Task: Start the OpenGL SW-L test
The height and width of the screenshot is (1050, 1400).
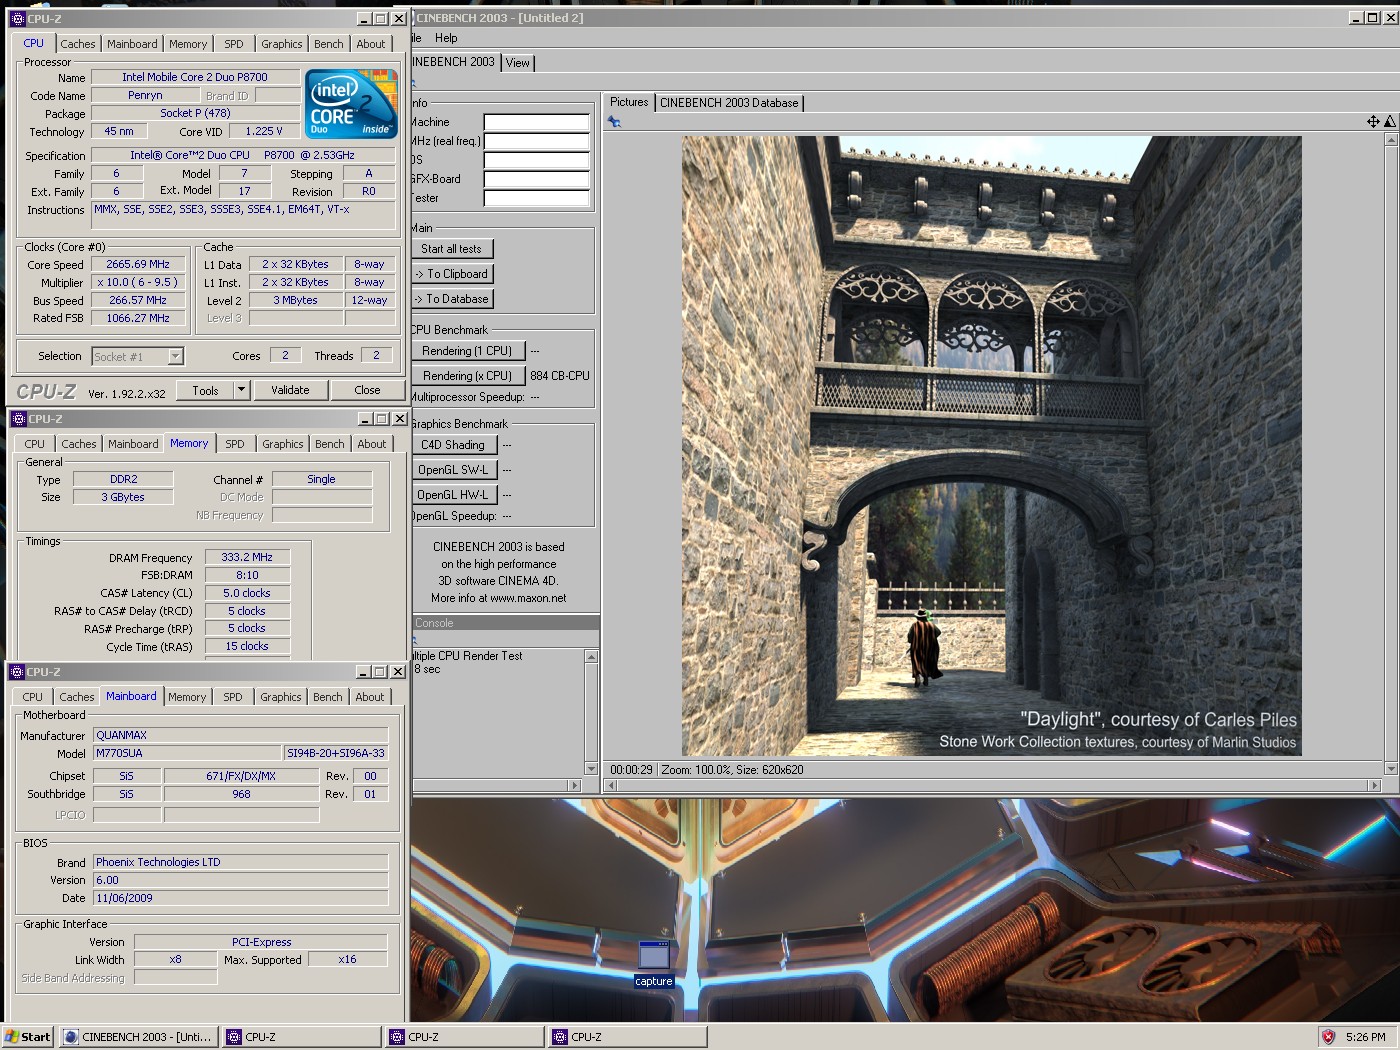Action: pyautogui.click(x=452, y=470)
